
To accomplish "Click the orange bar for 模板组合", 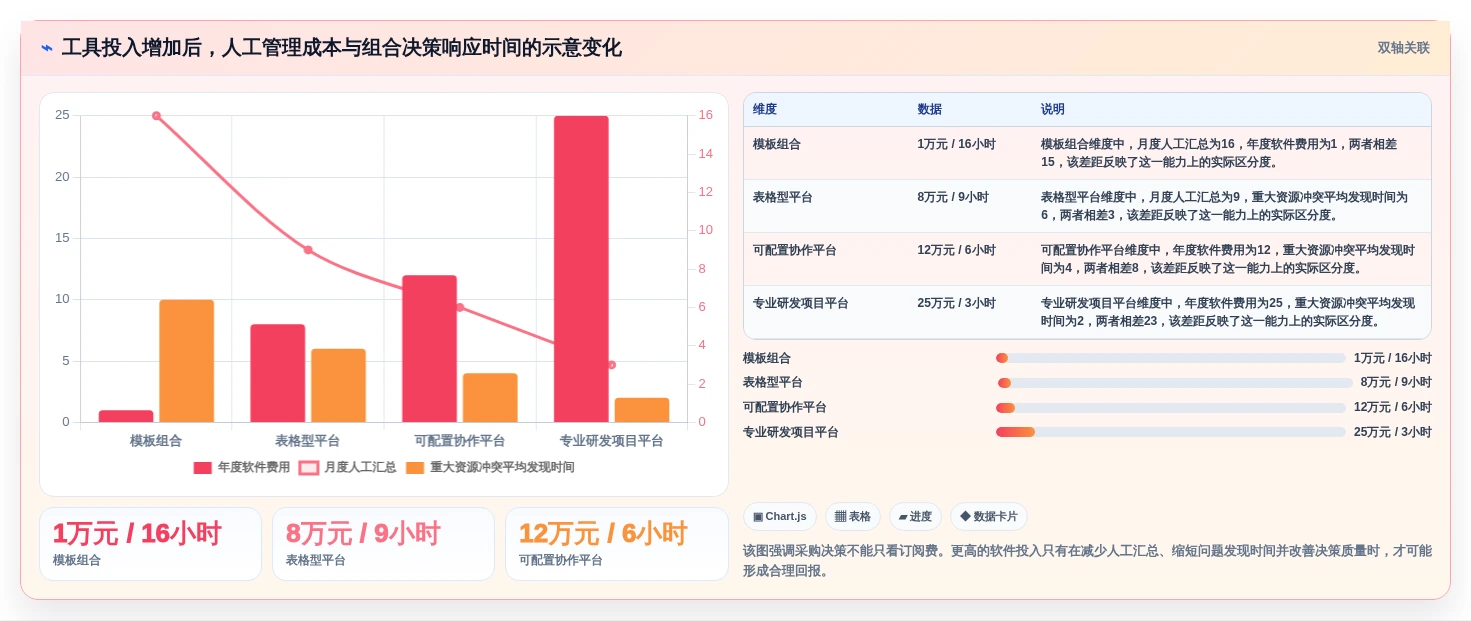I will (187, 361).
